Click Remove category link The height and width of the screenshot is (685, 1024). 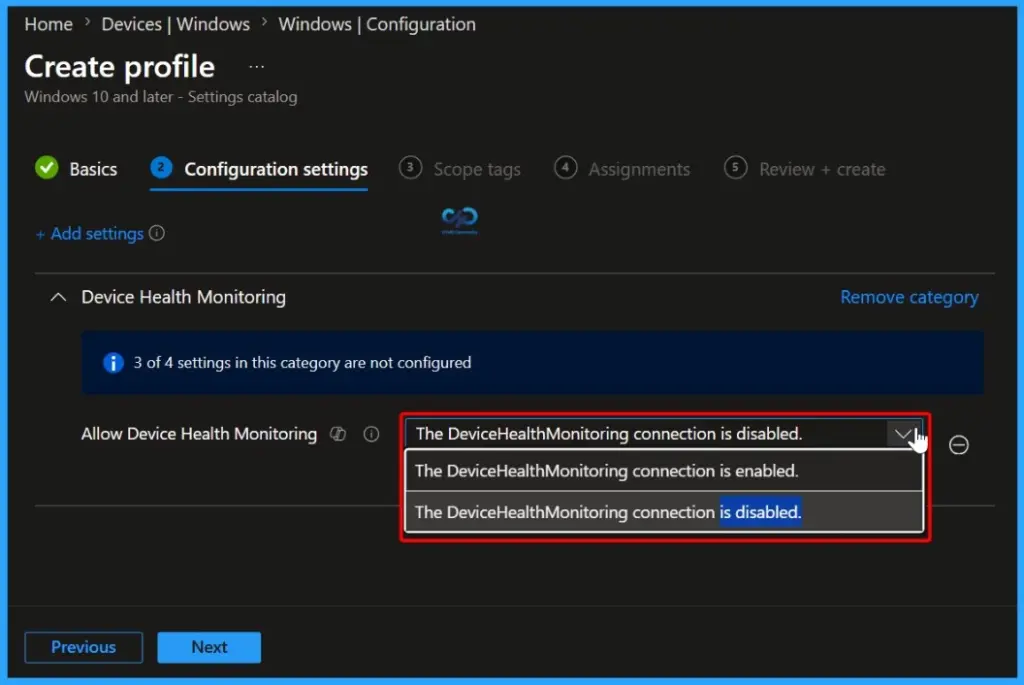pyautogui.click(x=909, y=297)
